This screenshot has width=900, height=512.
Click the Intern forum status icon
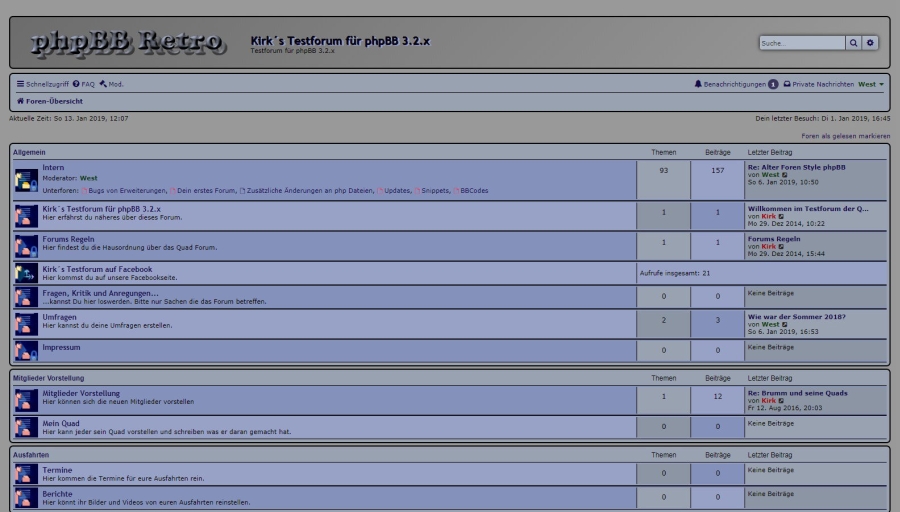[26, 180]
